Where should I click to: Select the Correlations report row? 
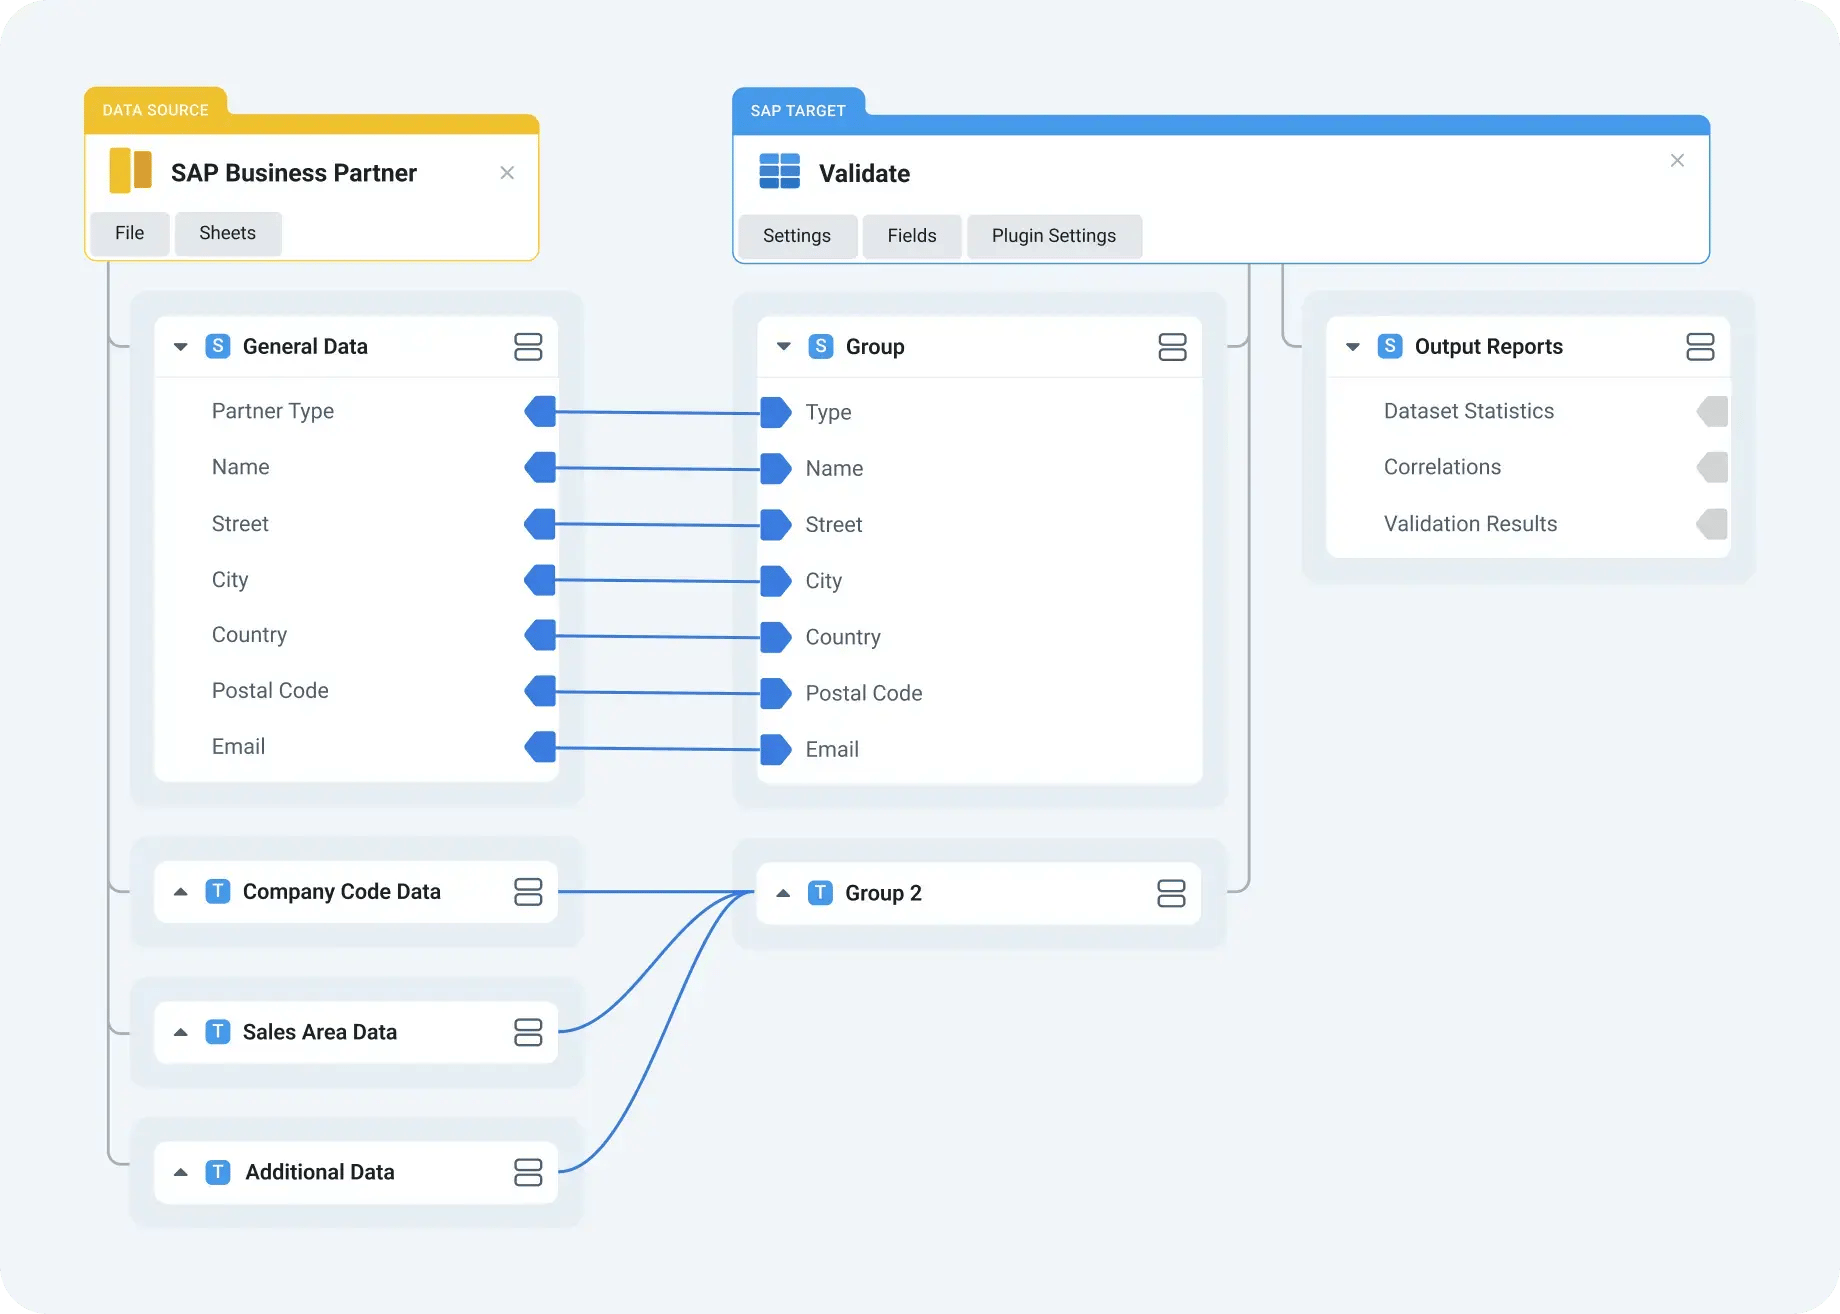click(1527, 467)
